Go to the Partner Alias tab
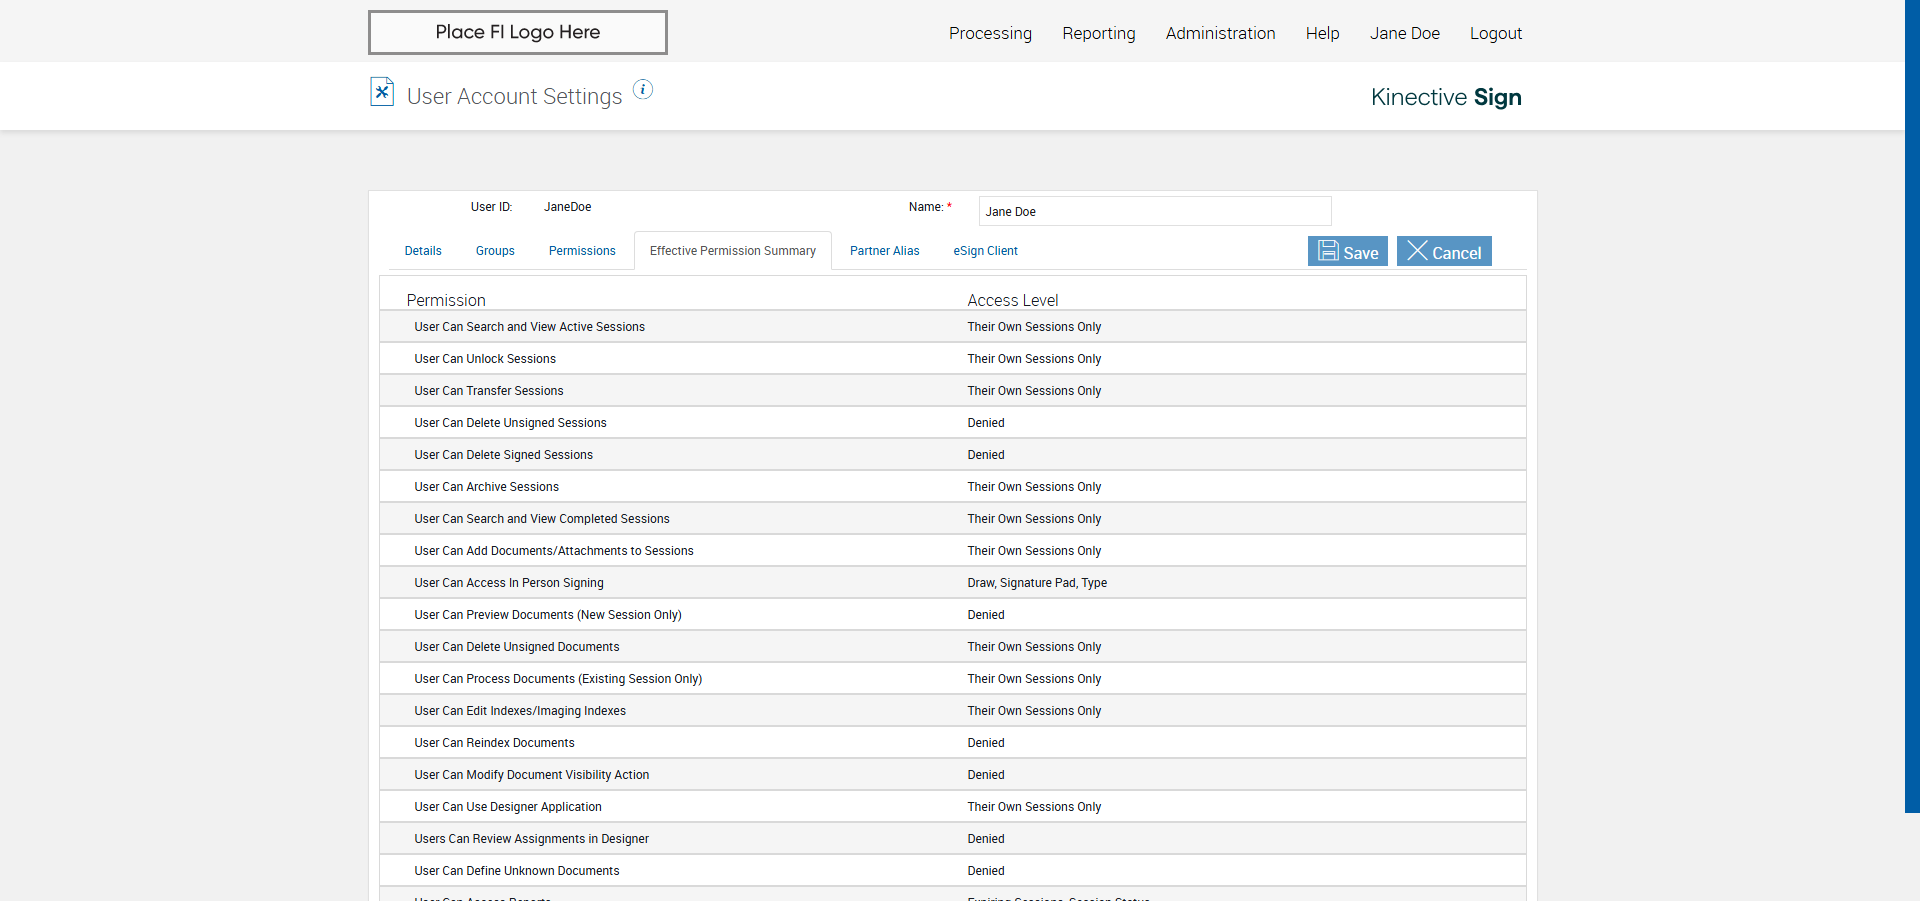Viewport: 1920px width, 901px height. pyautogui.click(x=884, y=251)
